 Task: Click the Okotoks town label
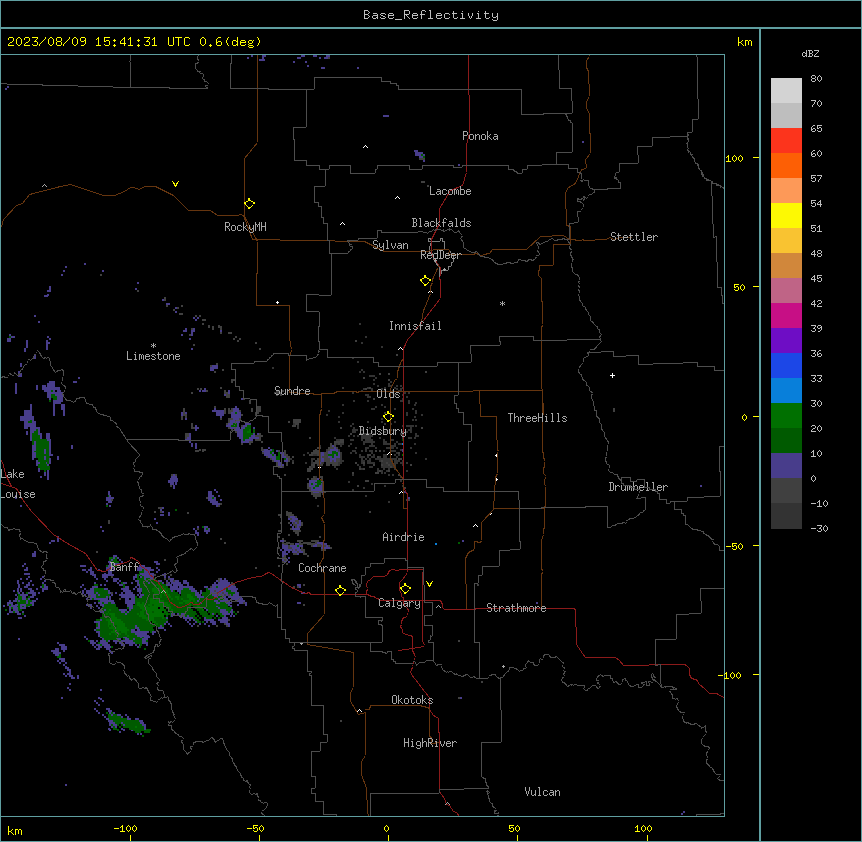pos(412,700)
